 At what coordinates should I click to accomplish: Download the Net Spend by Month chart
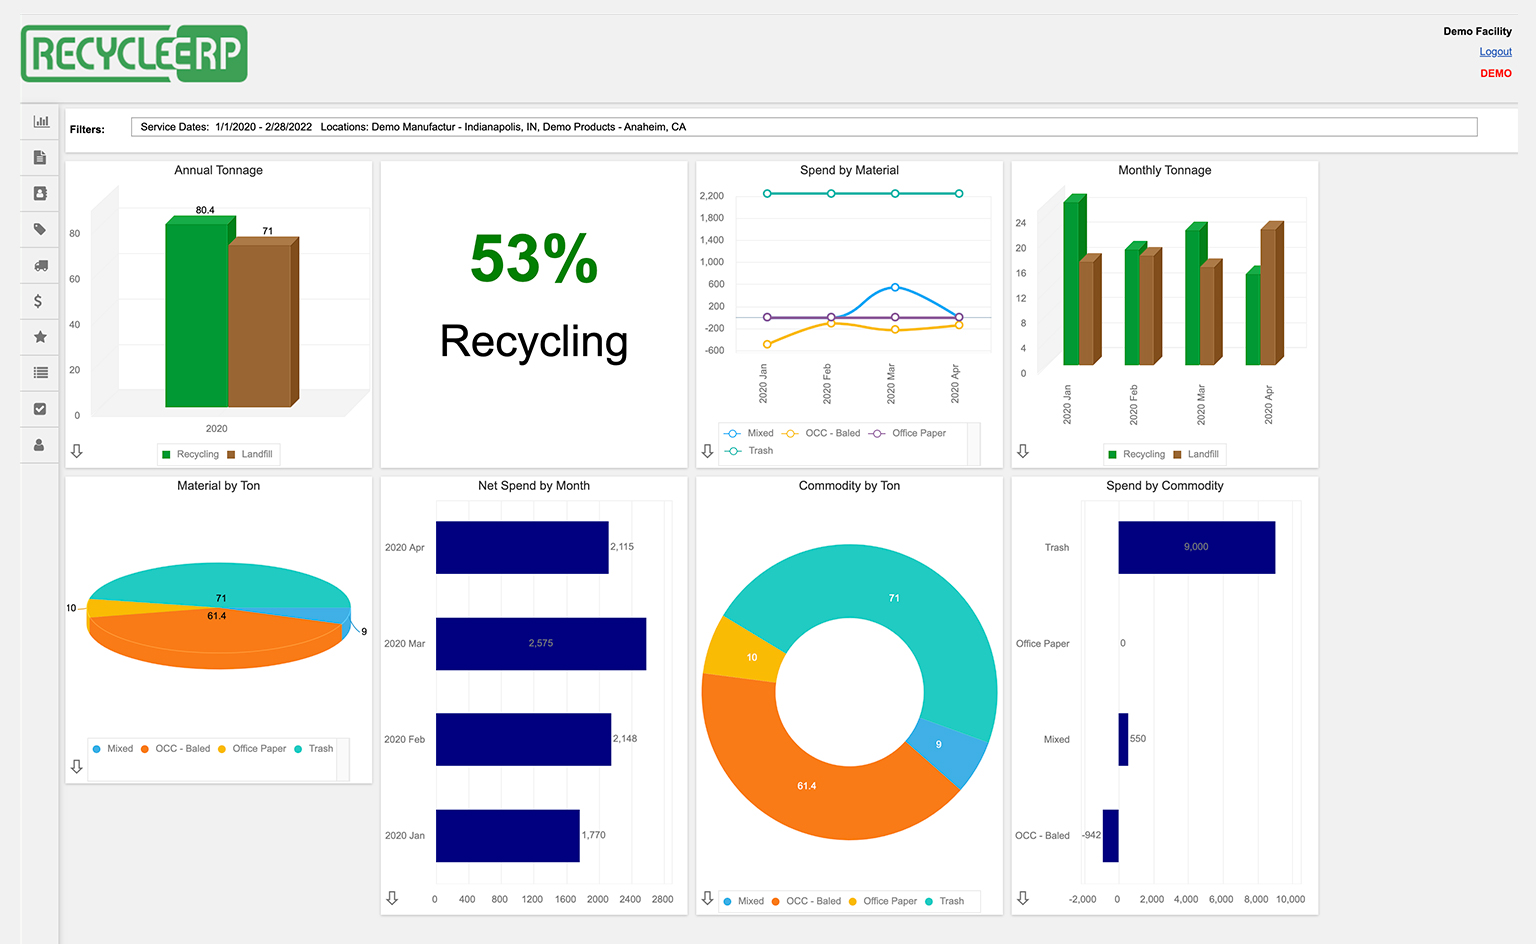tap(392, 899)
